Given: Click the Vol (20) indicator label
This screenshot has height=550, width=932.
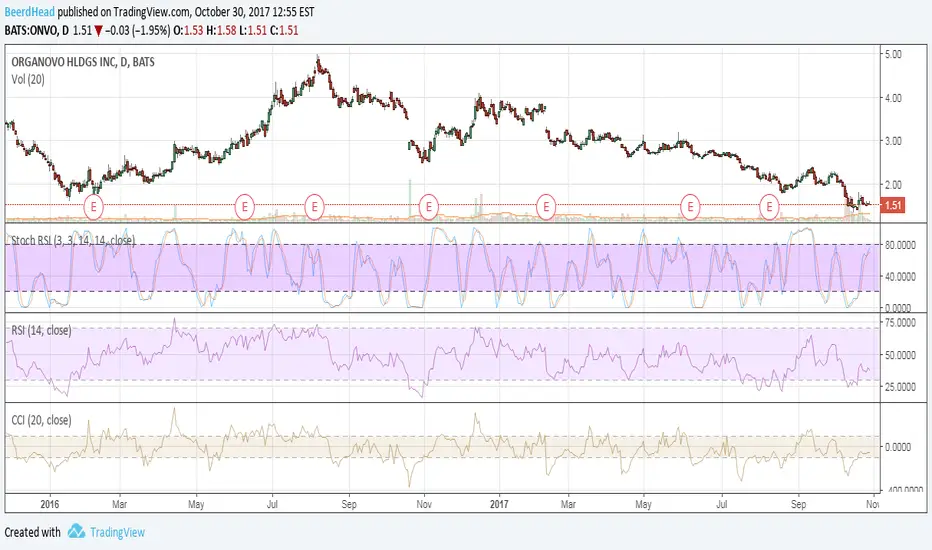Looking at the screenshot, I should click(28, 79).
